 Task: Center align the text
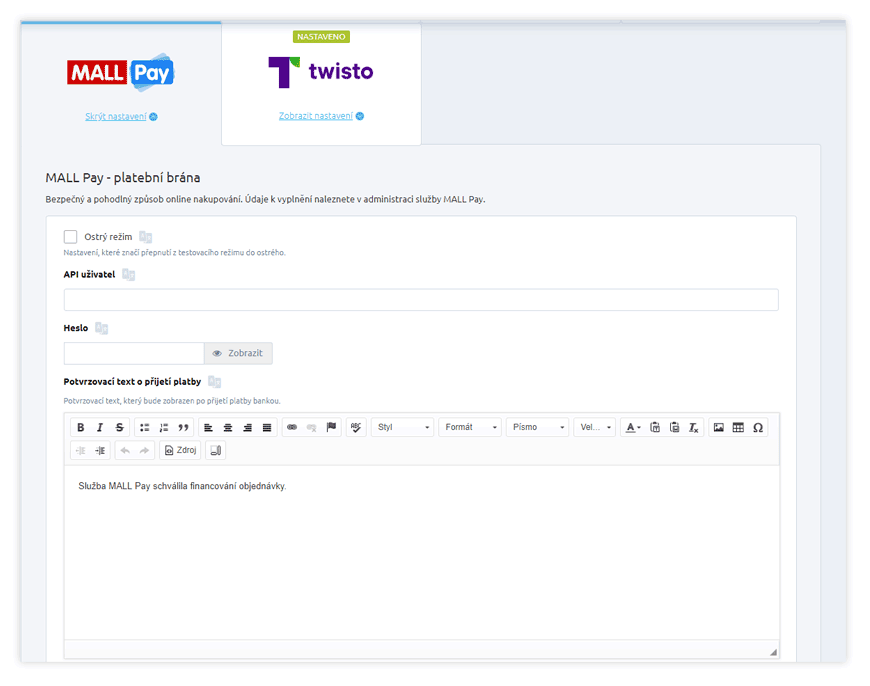[x=228, y=427]
